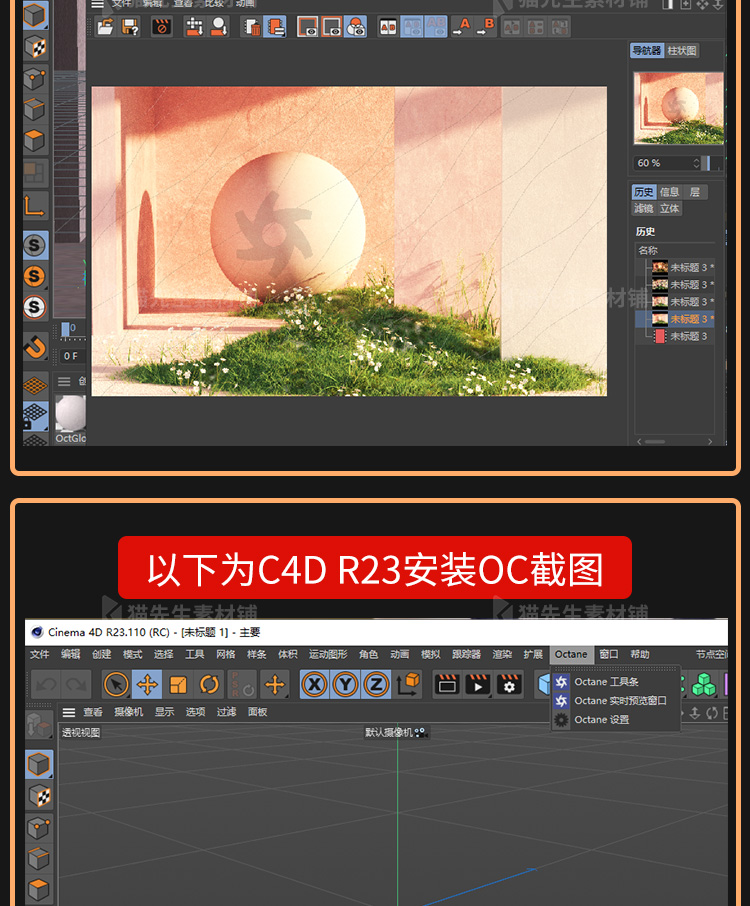The width and height of the screenshot is (750, 906).
Task: Click the coordinate system cube icon in R23 toolbar
Action: 409,685
